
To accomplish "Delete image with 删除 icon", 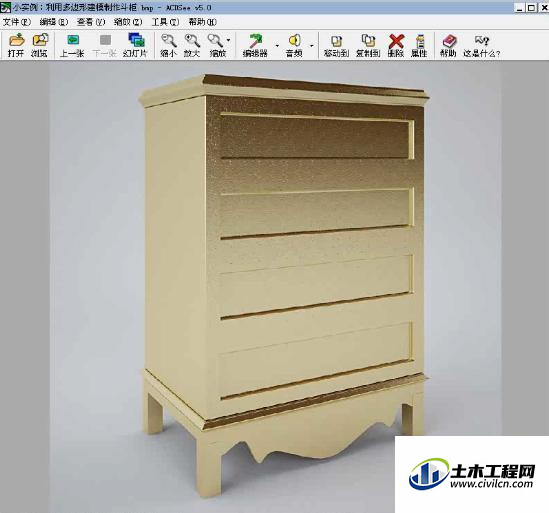I will tap(396, 45).
